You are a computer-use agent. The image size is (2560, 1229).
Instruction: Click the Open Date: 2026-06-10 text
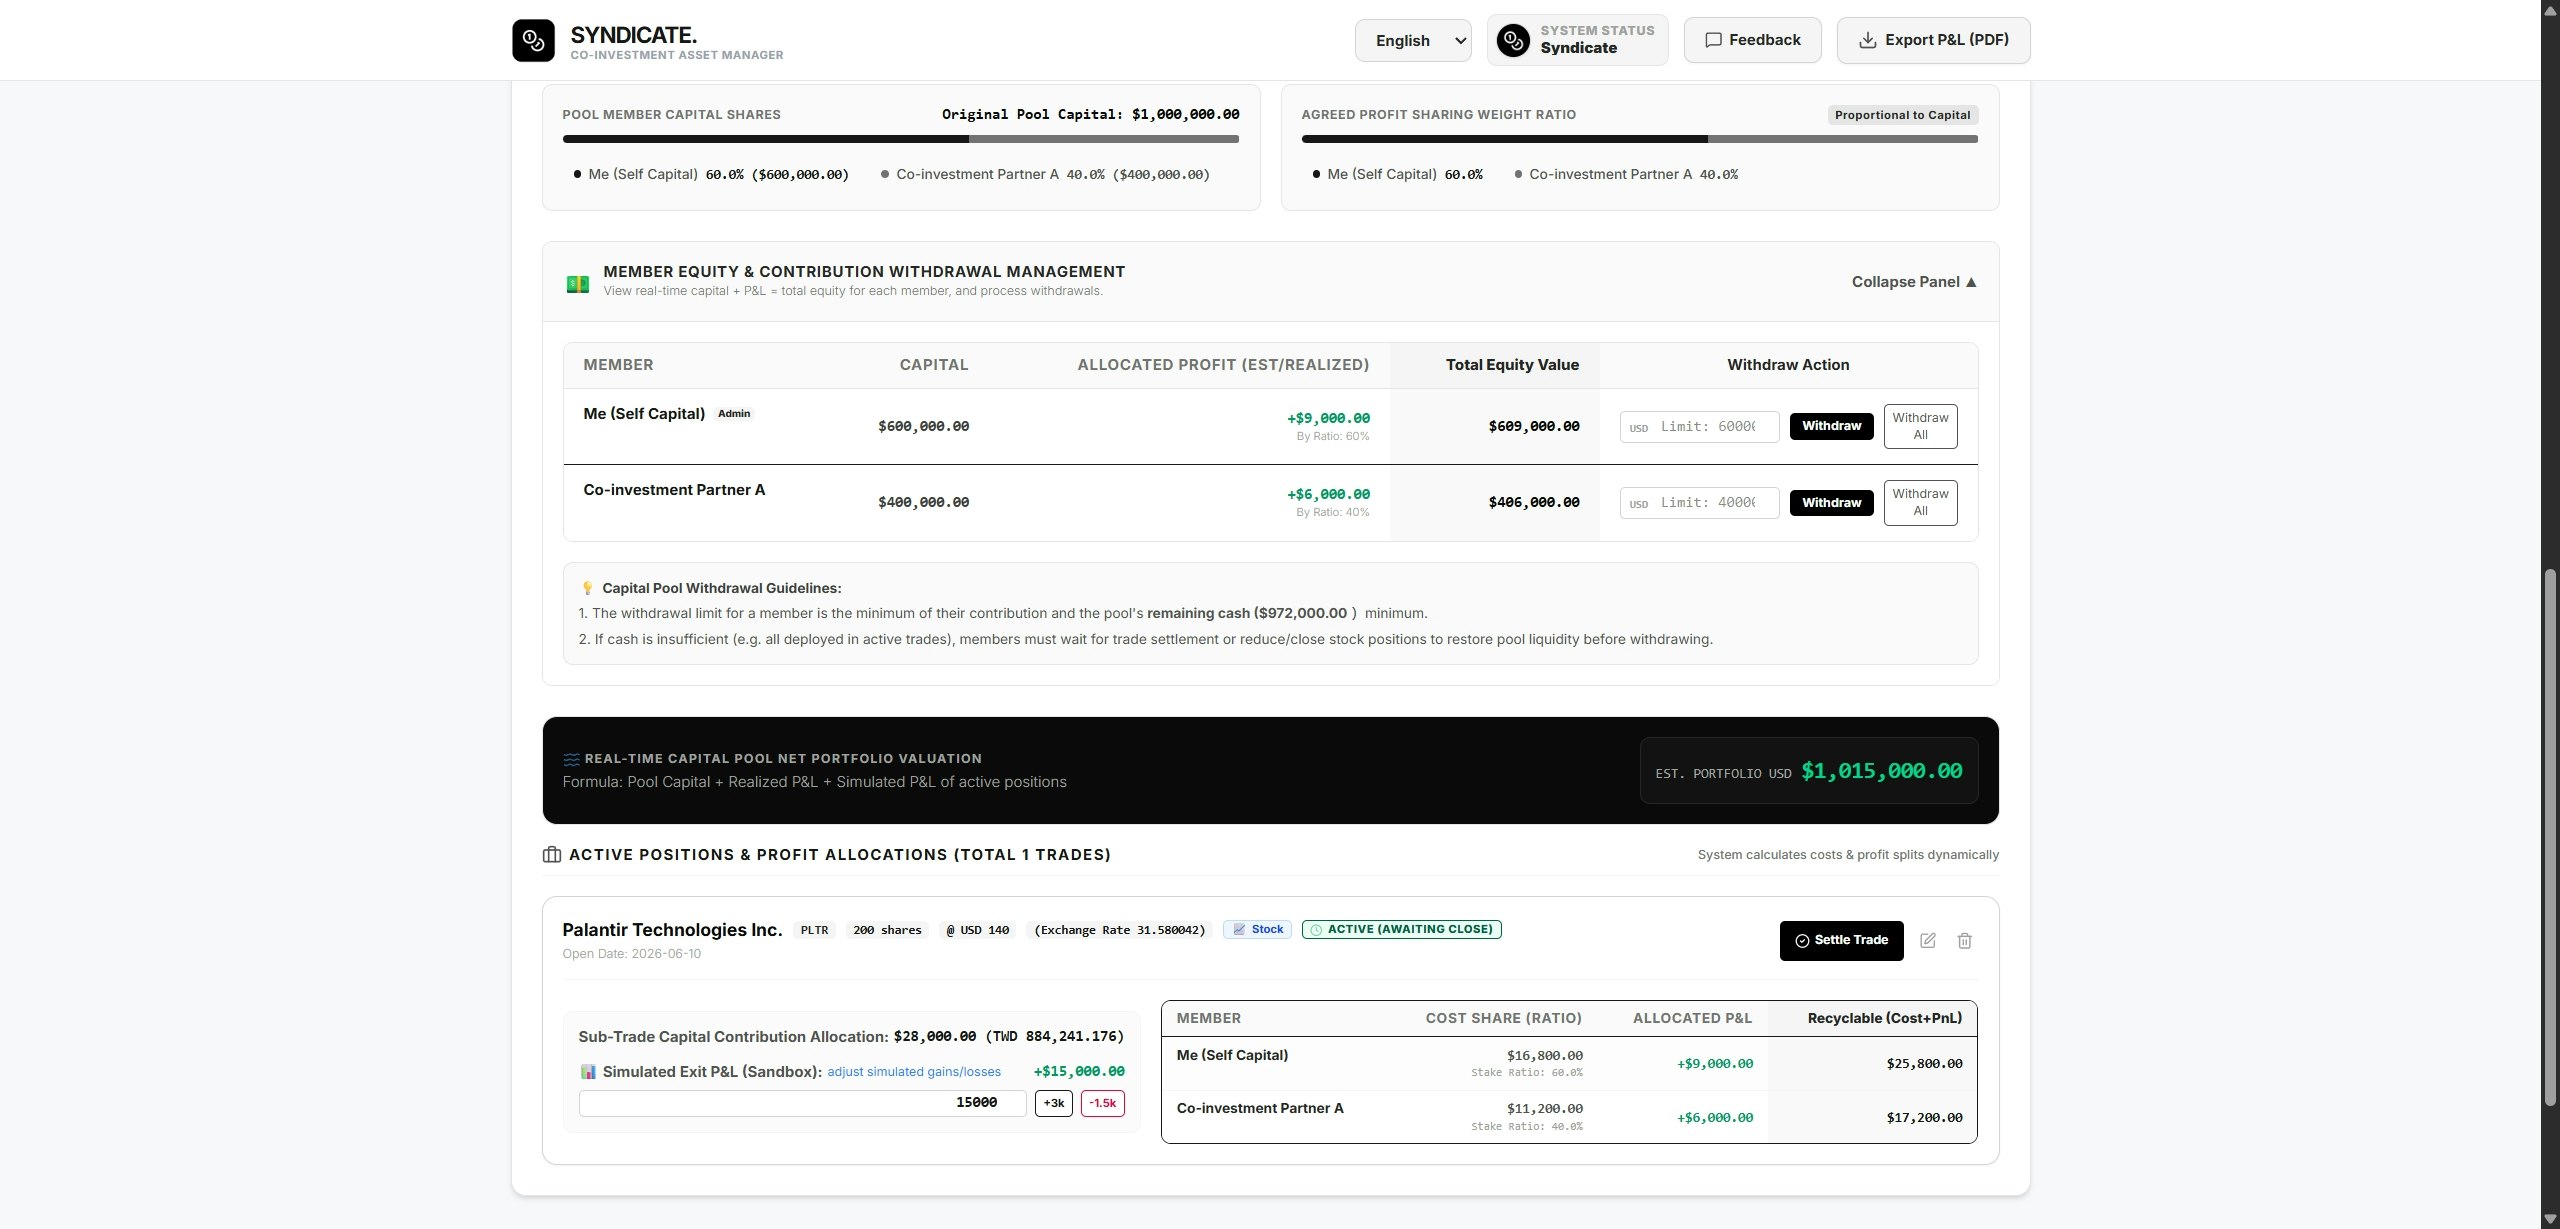pos(632,954)
